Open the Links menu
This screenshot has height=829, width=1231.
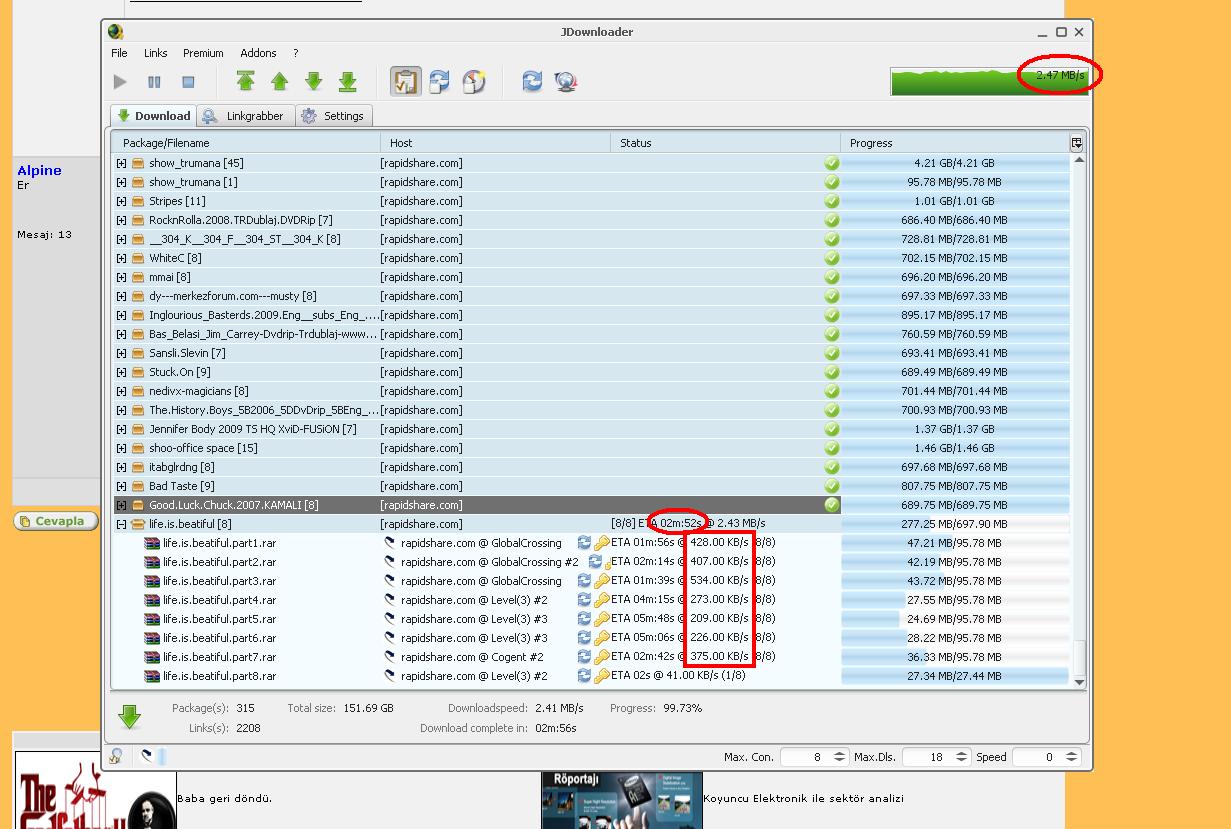tap(155, 53)
